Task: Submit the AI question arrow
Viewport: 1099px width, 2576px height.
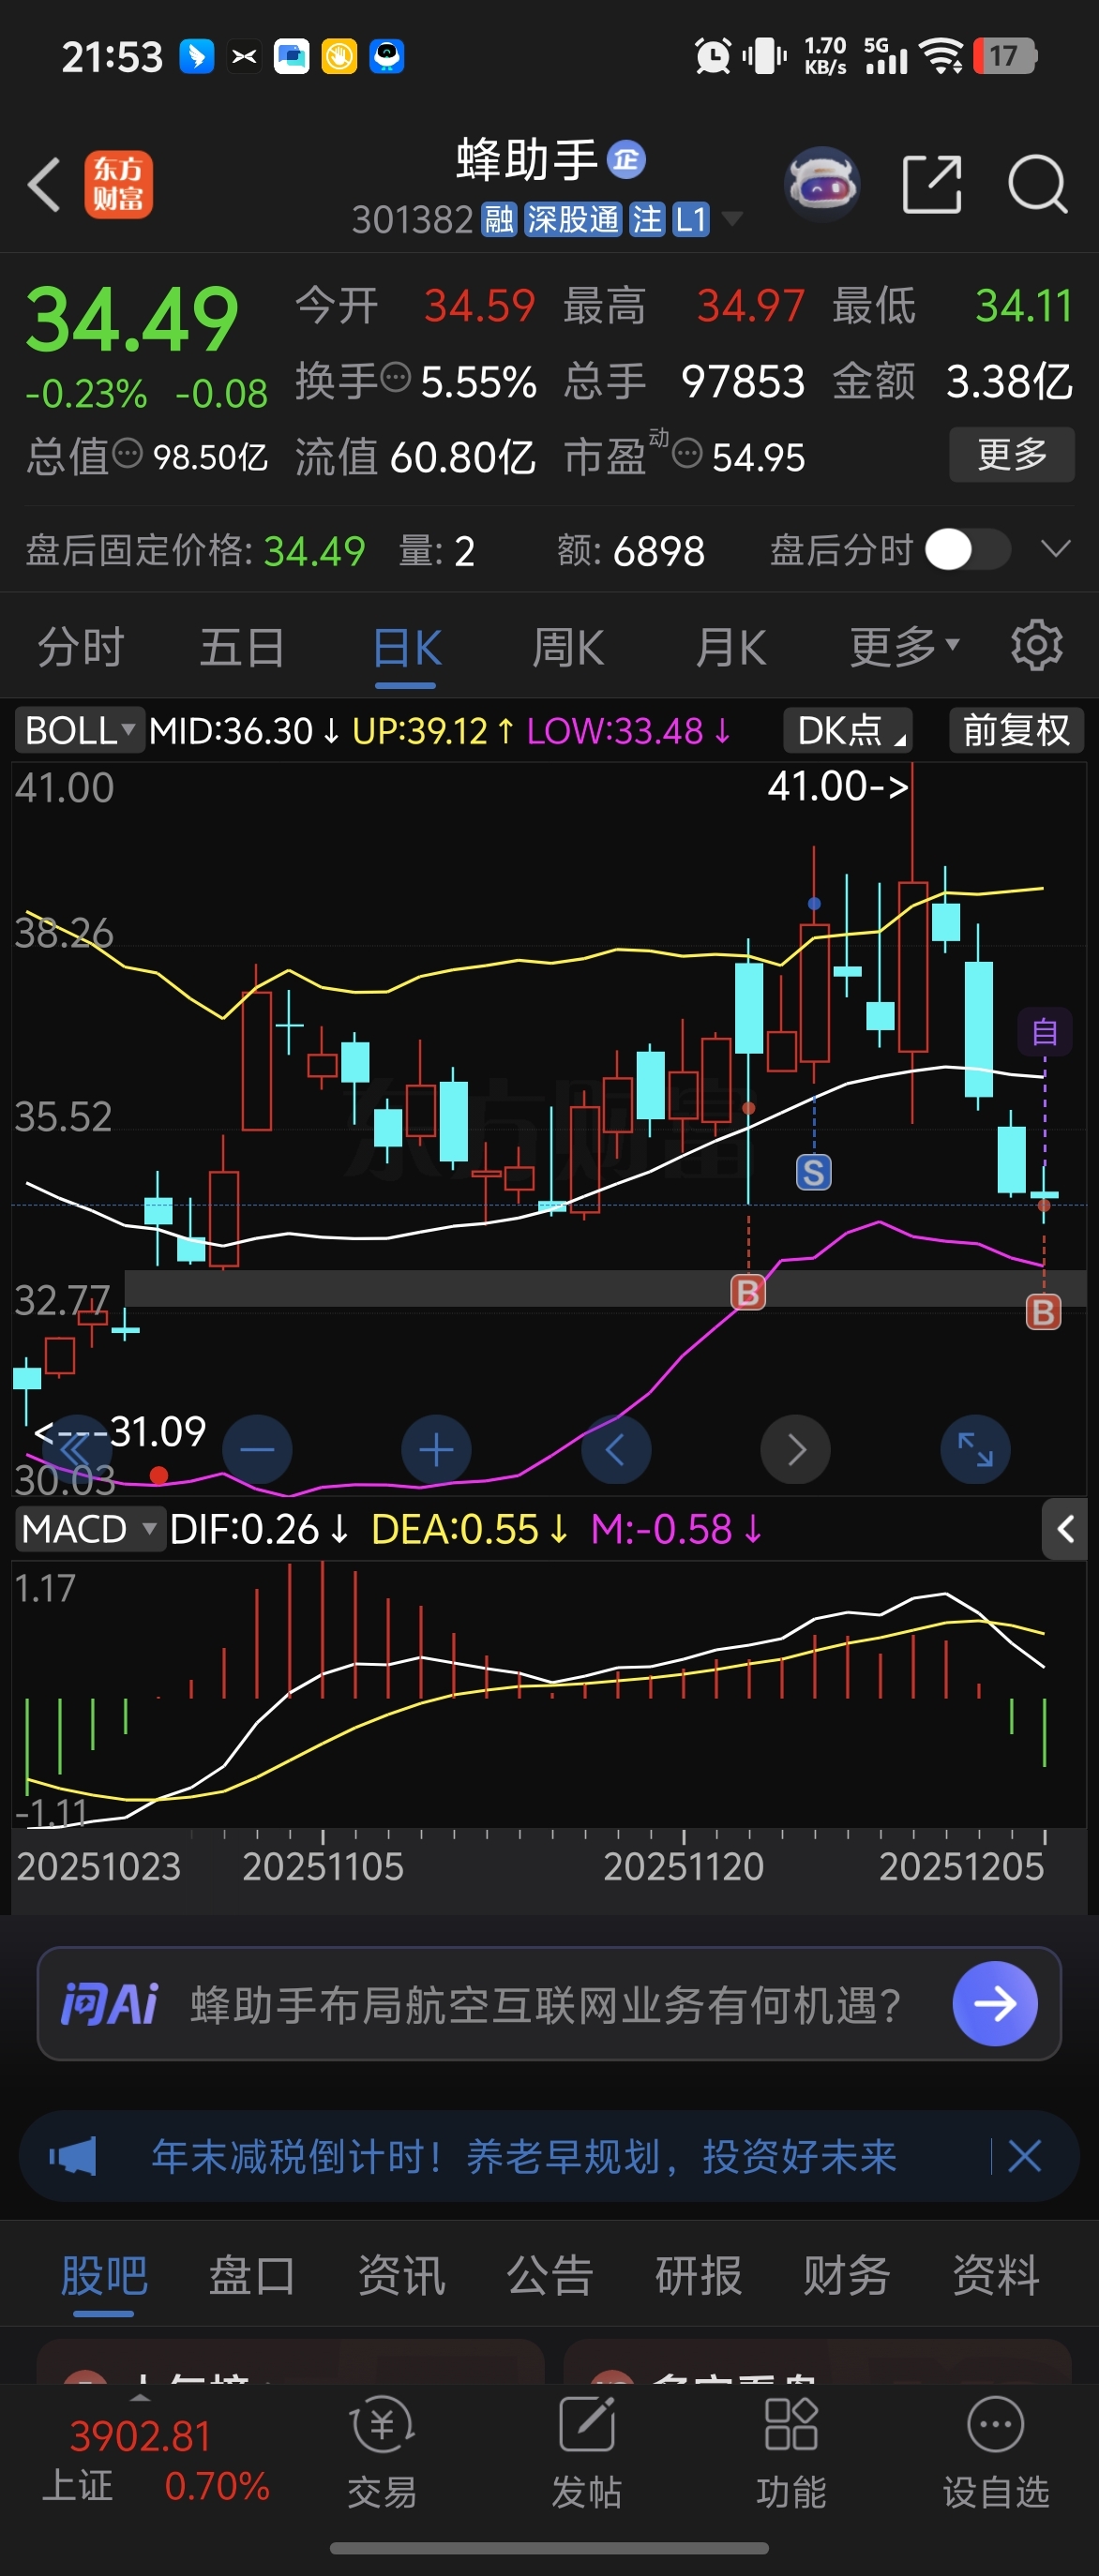Action: [995, 2003]
